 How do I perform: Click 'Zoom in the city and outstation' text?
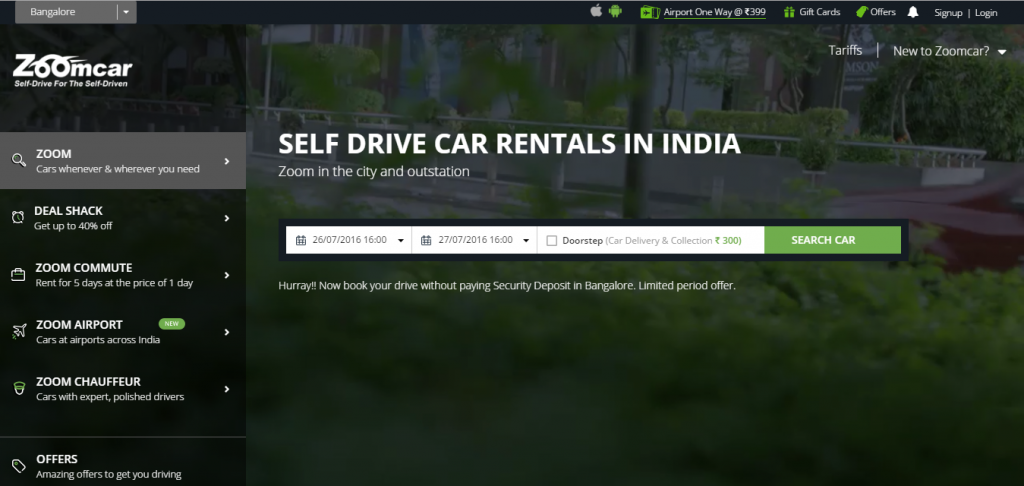(x=374, y=172)
